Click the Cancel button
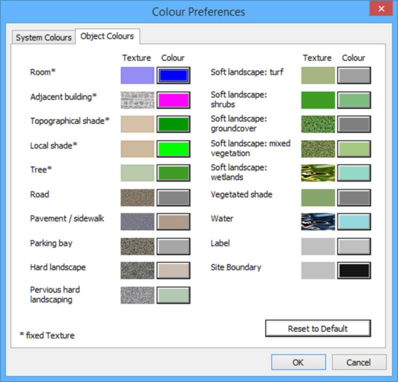398x382 pixels. point(359,362)
